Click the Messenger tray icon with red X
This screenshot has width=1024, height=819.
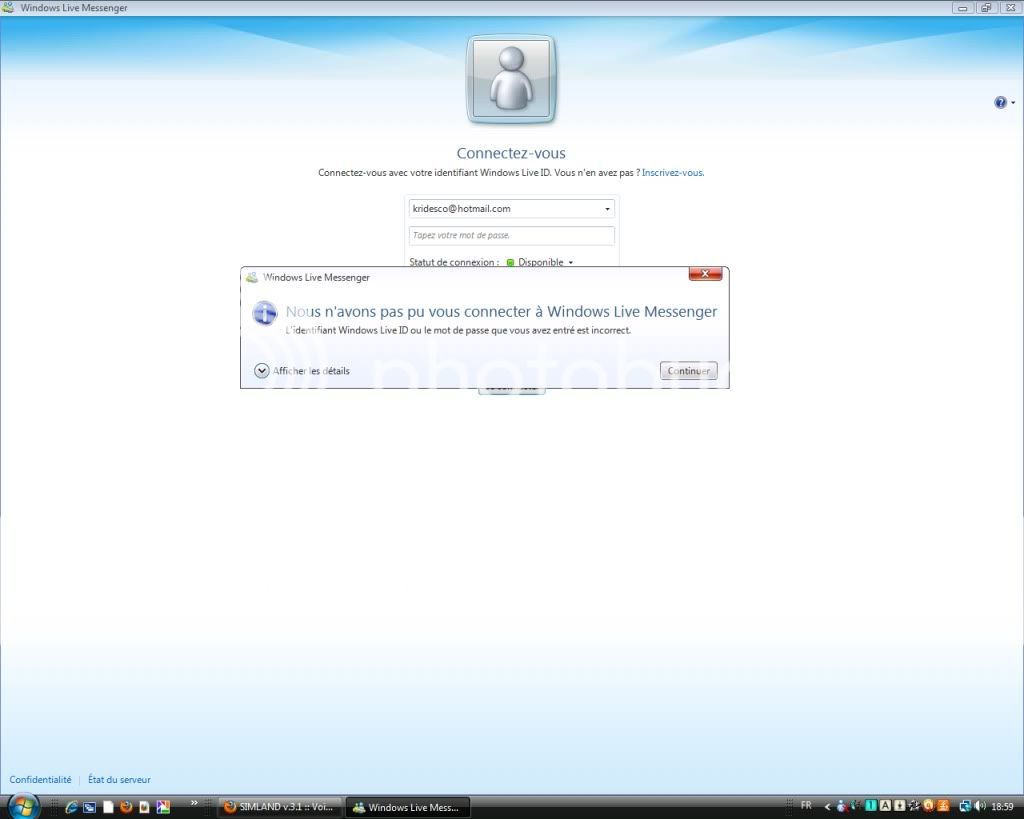click(x=842, y=807)
